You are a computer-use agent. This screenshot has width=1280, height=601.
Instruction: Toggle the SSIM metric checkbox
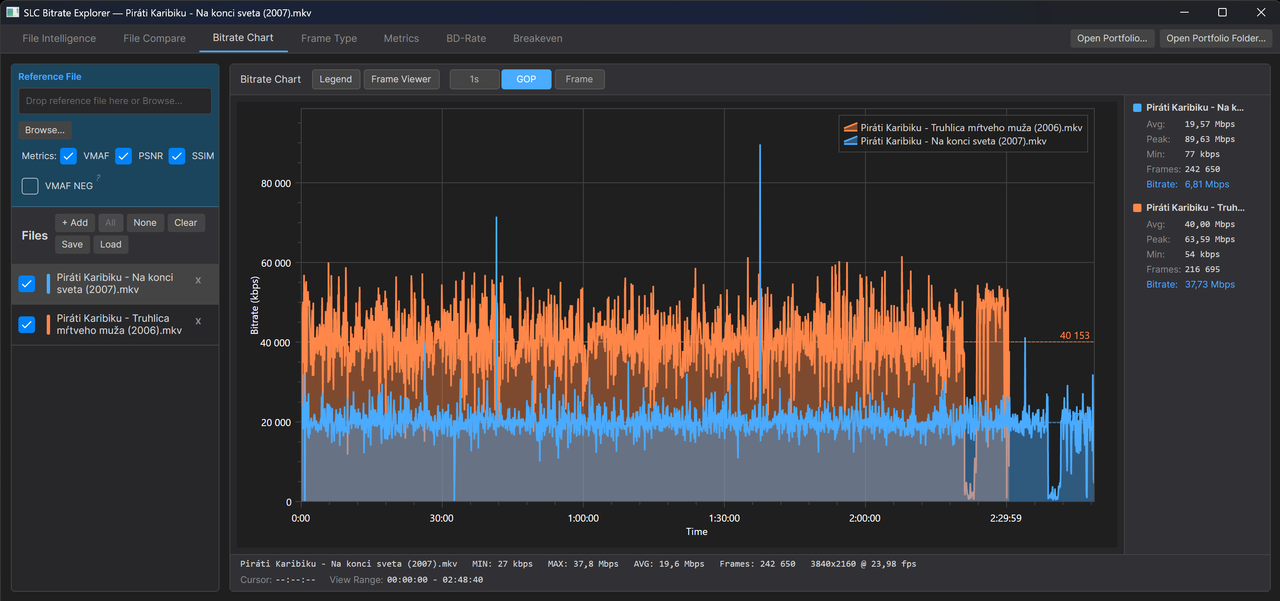pos(177,156)
